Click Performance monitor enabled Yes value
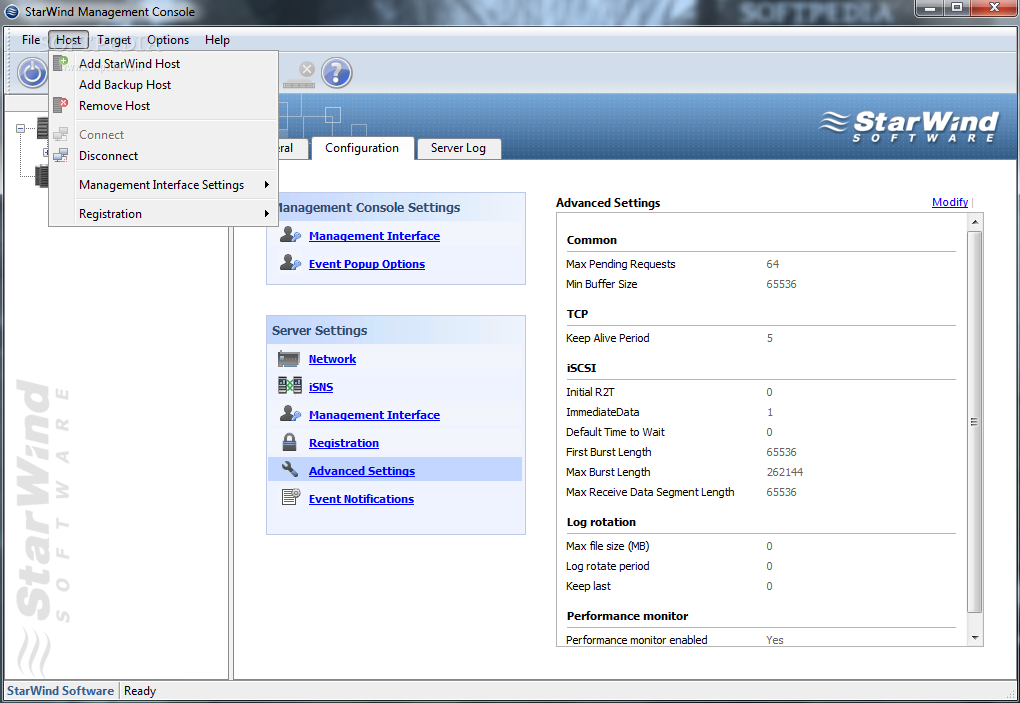 point(775,639)
